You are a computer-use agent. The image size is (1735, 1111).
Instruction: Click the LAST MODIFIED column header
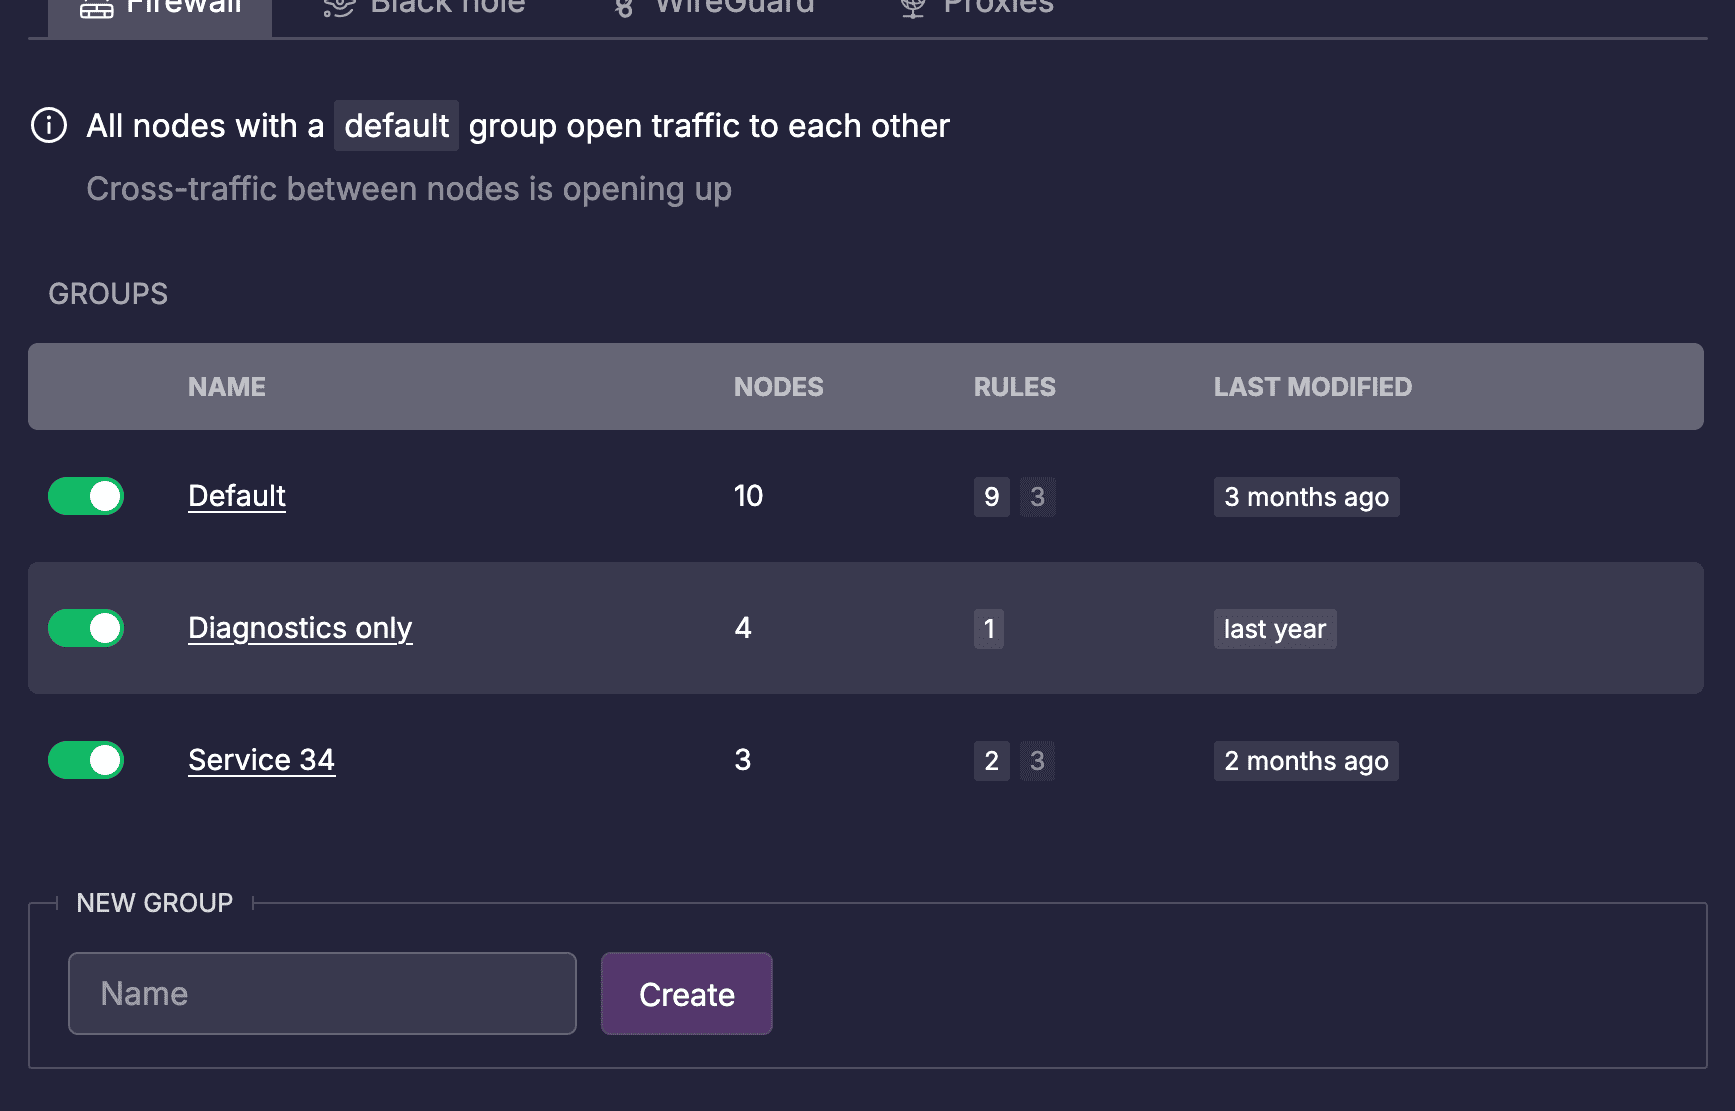[x=1312, y=387]
